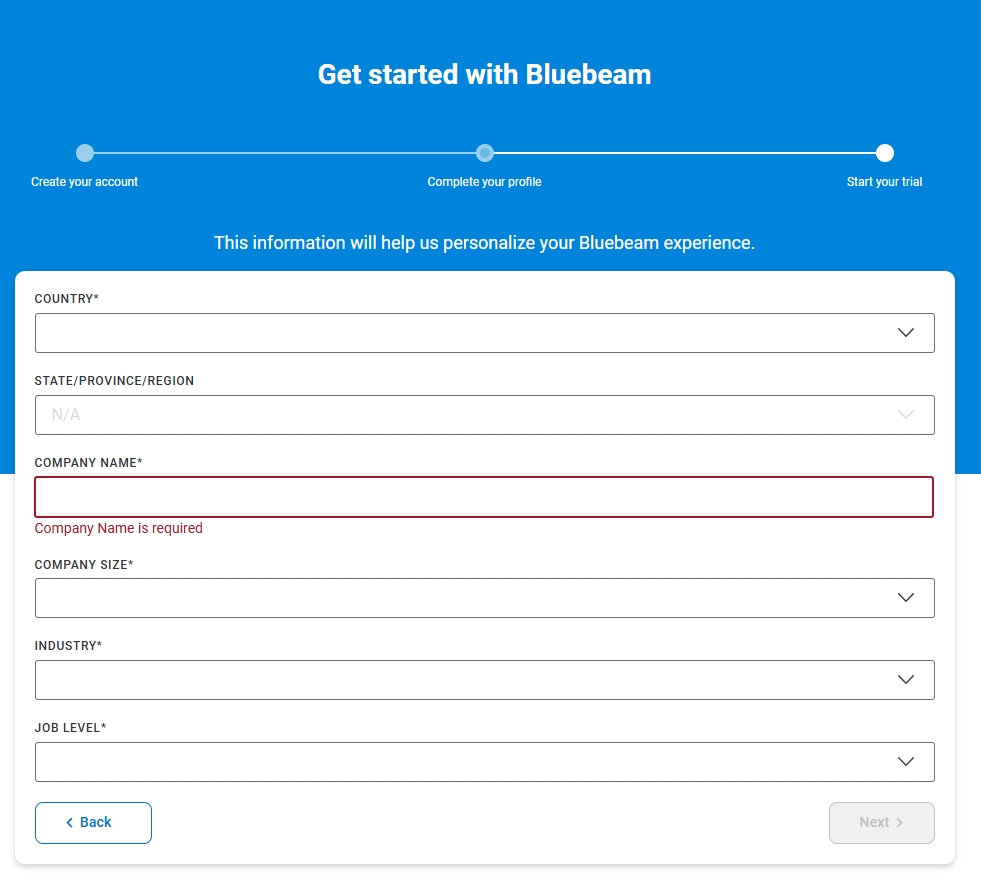Click the "Complete your profile" step circle
The width and height of the screenshot is (981, 895).
[x=485, y=153]
